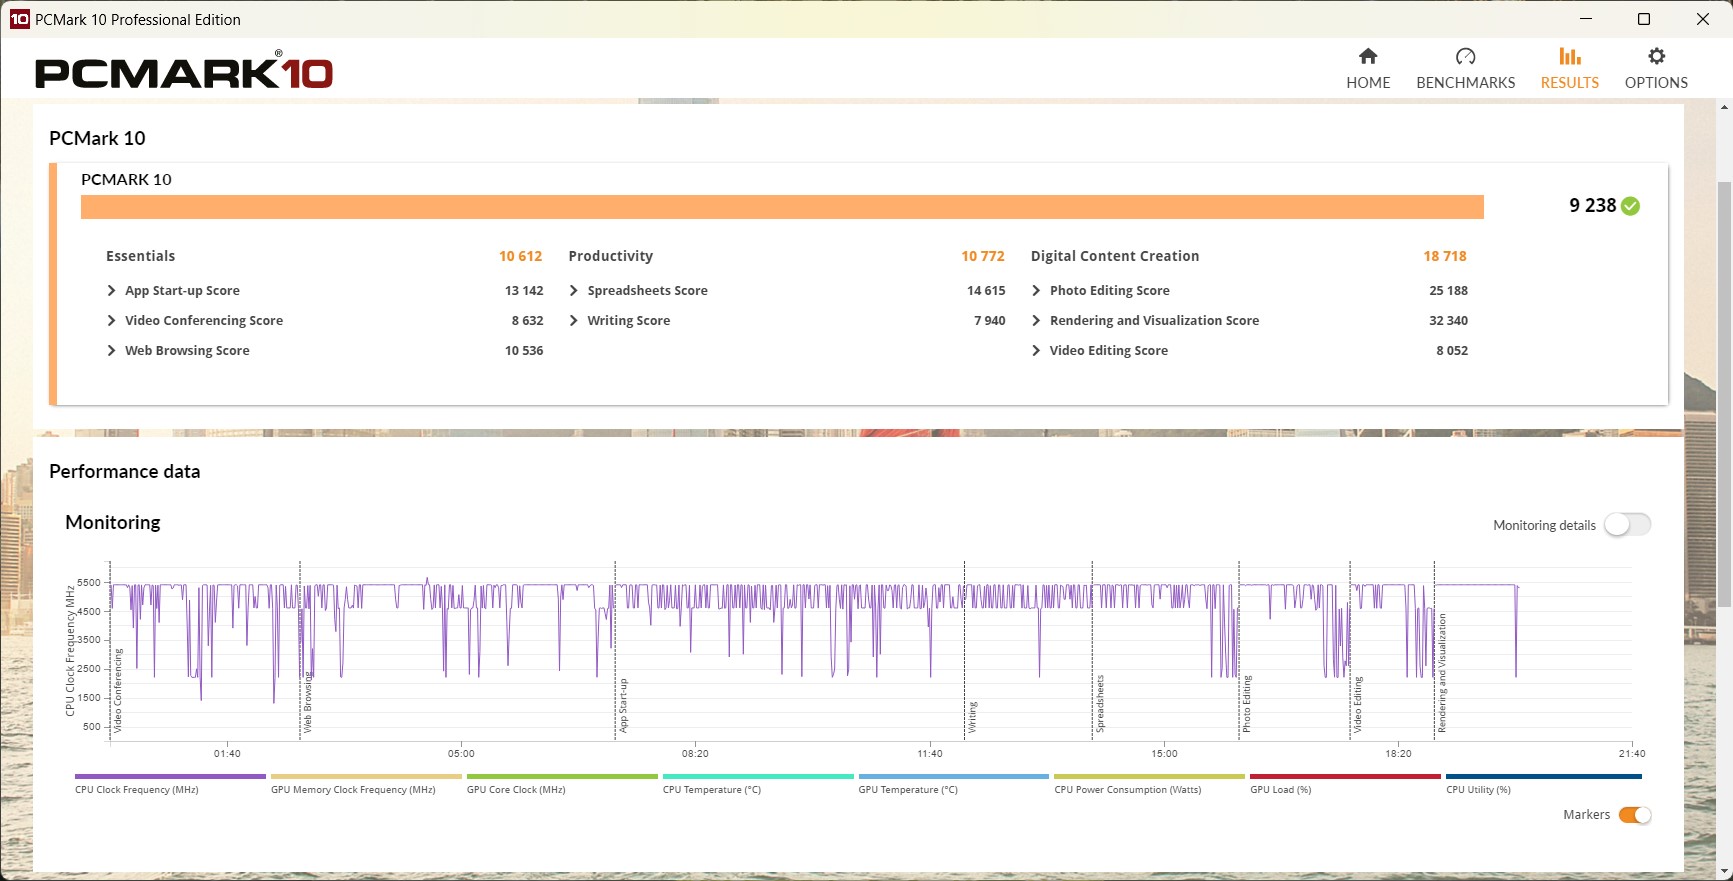Viewport: 1733px width, 881px height.
Task: Open the Home page icon
Action: pos(1368,56)
